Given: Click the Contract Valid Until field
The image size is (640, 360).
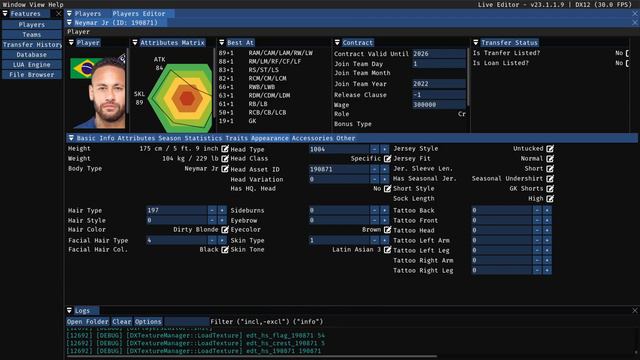Looking at the screenshot, I should 439,53.
